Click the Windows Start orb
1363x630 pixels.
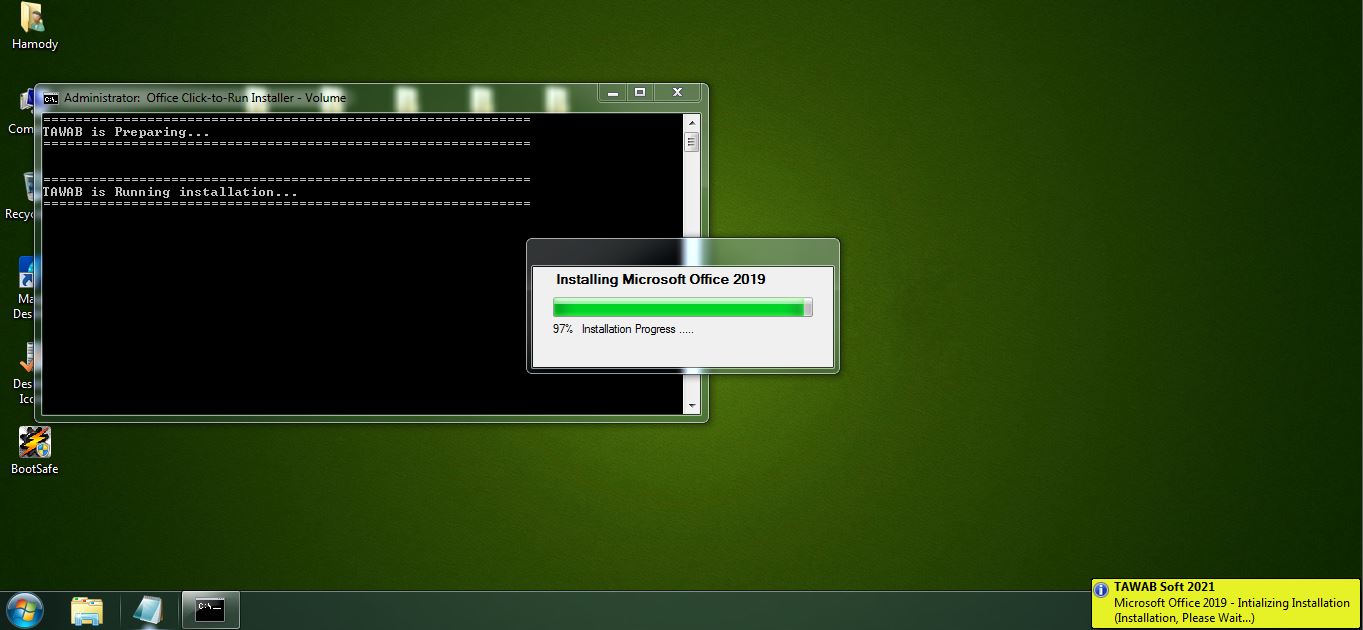pyautogui.click(x=24, y=609)
